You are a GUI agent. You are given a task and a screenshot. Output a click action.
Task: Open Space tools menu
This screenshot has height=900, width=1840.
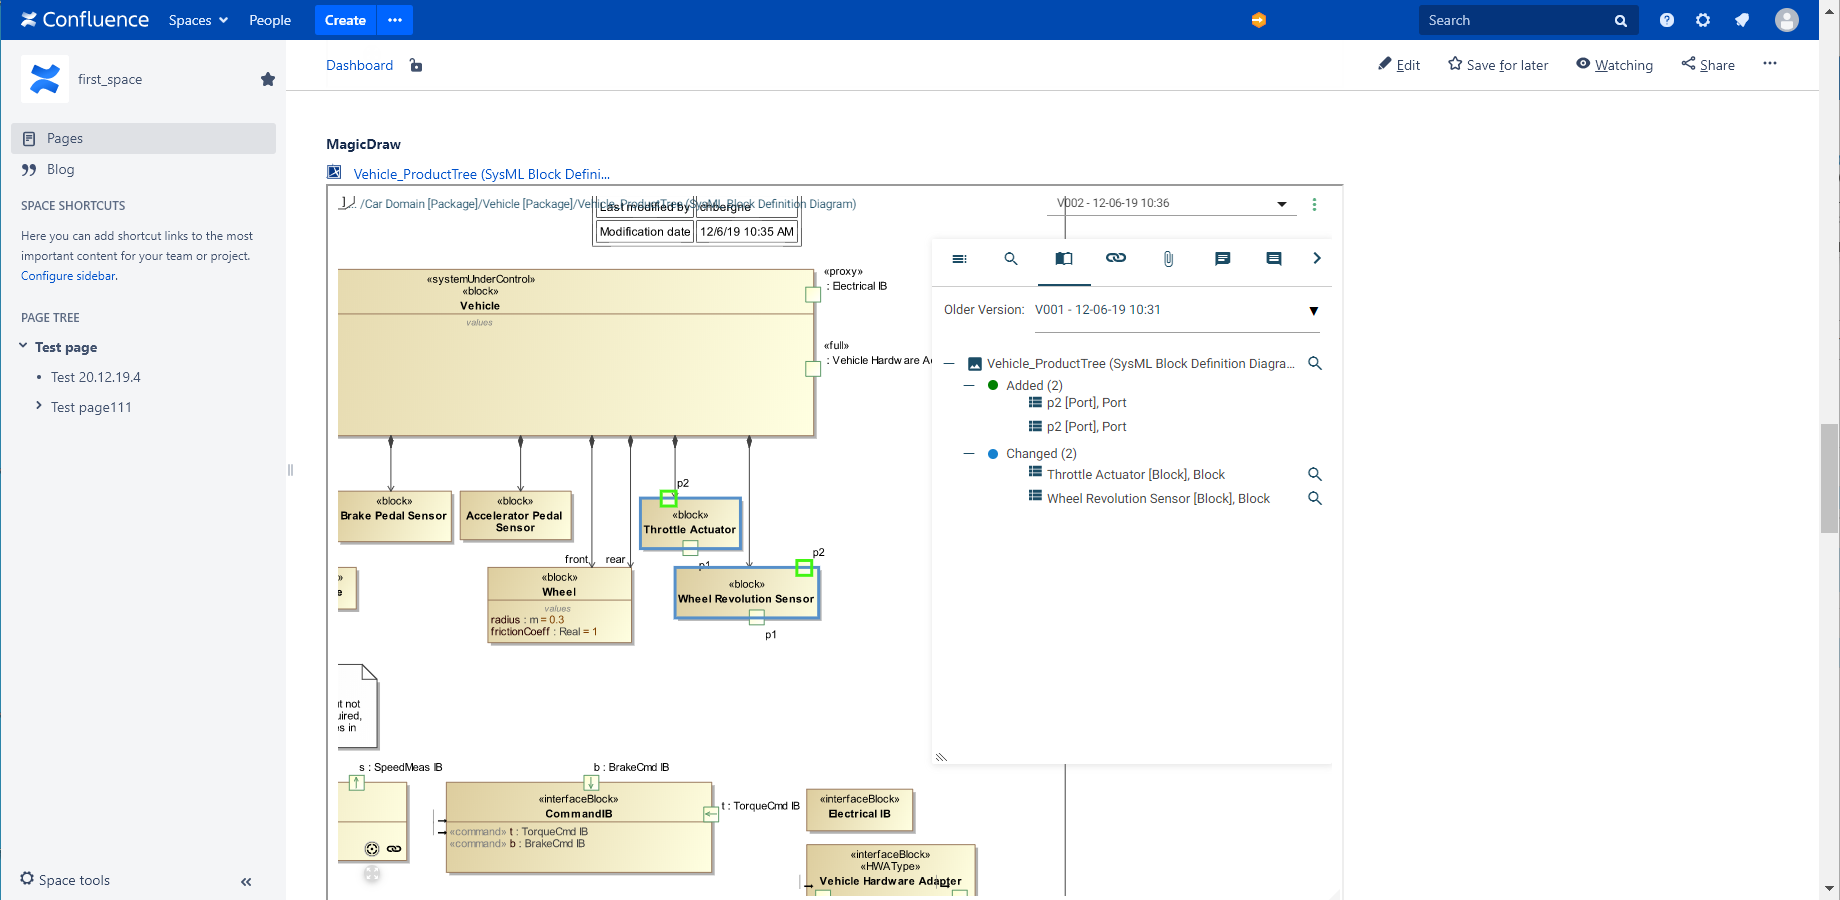65,879
